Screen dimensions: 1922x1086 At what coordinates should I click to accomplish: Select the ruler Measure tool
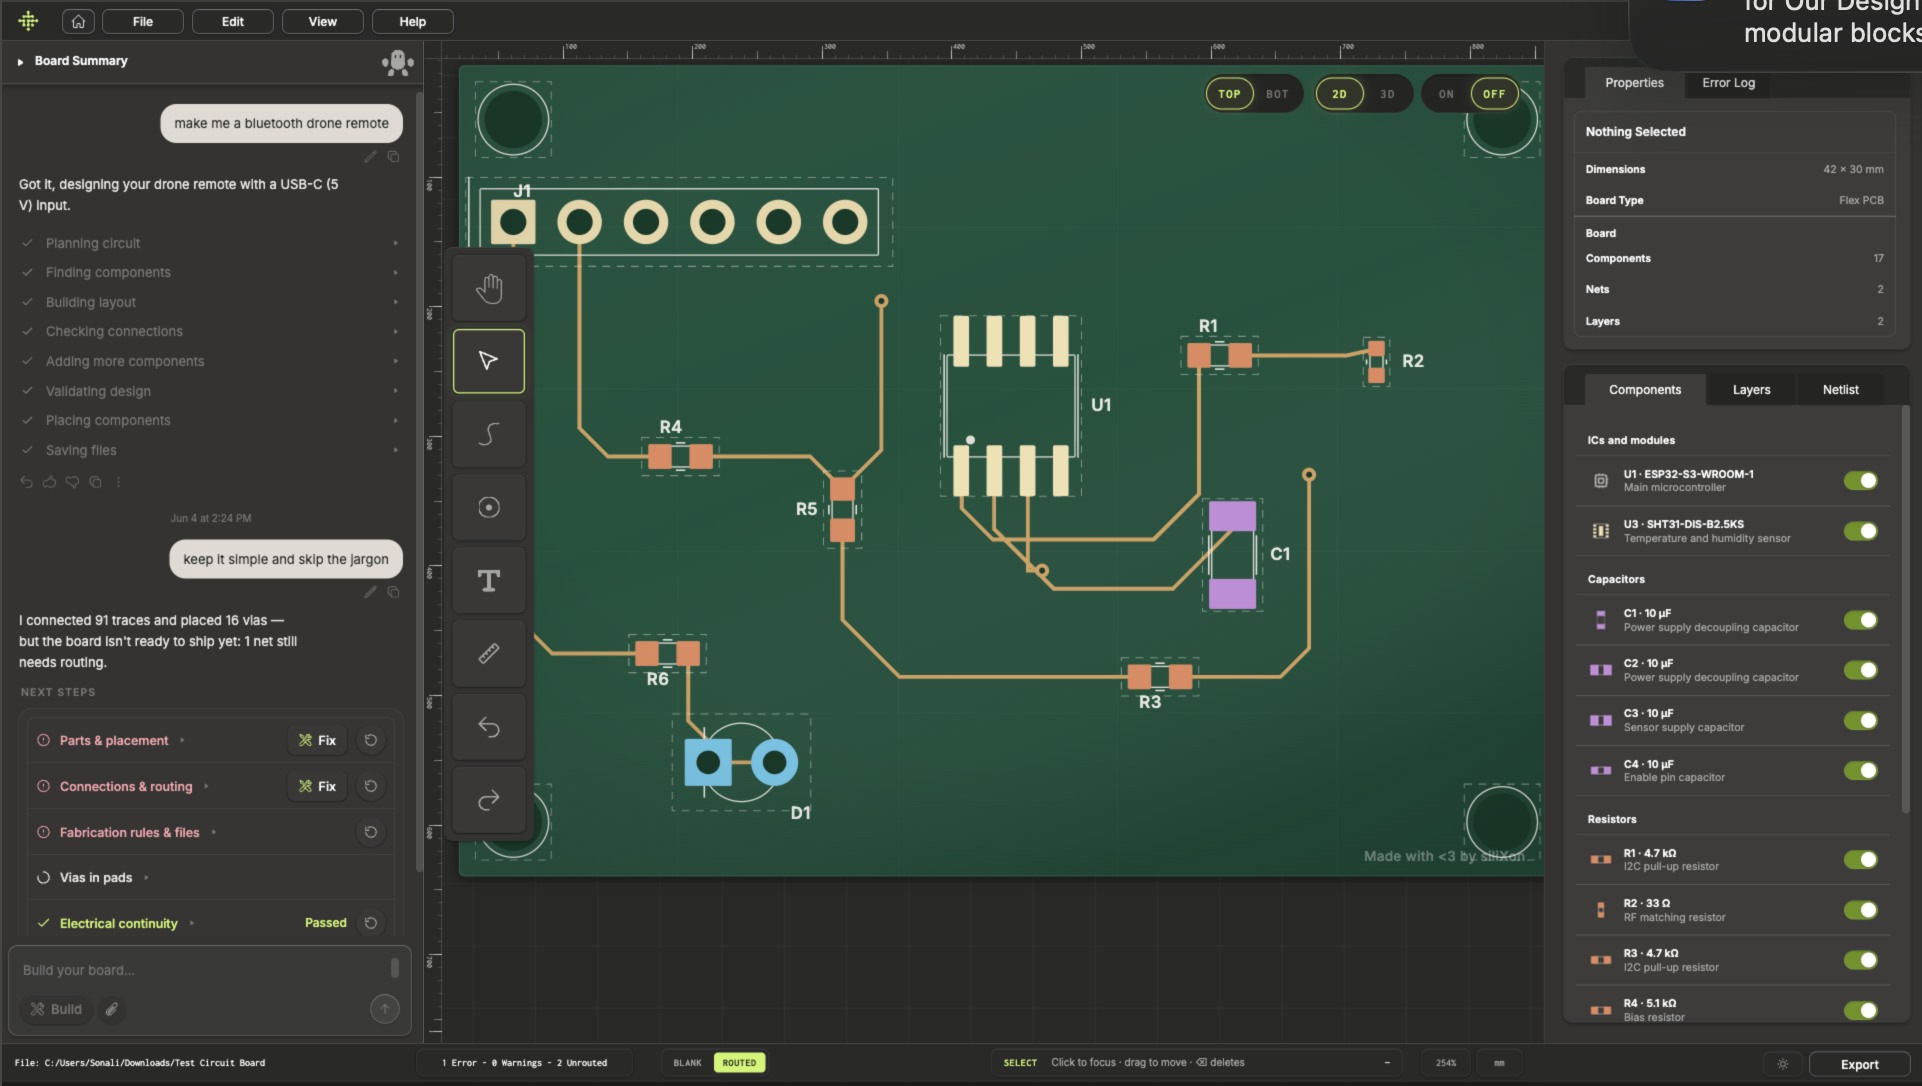489,653
